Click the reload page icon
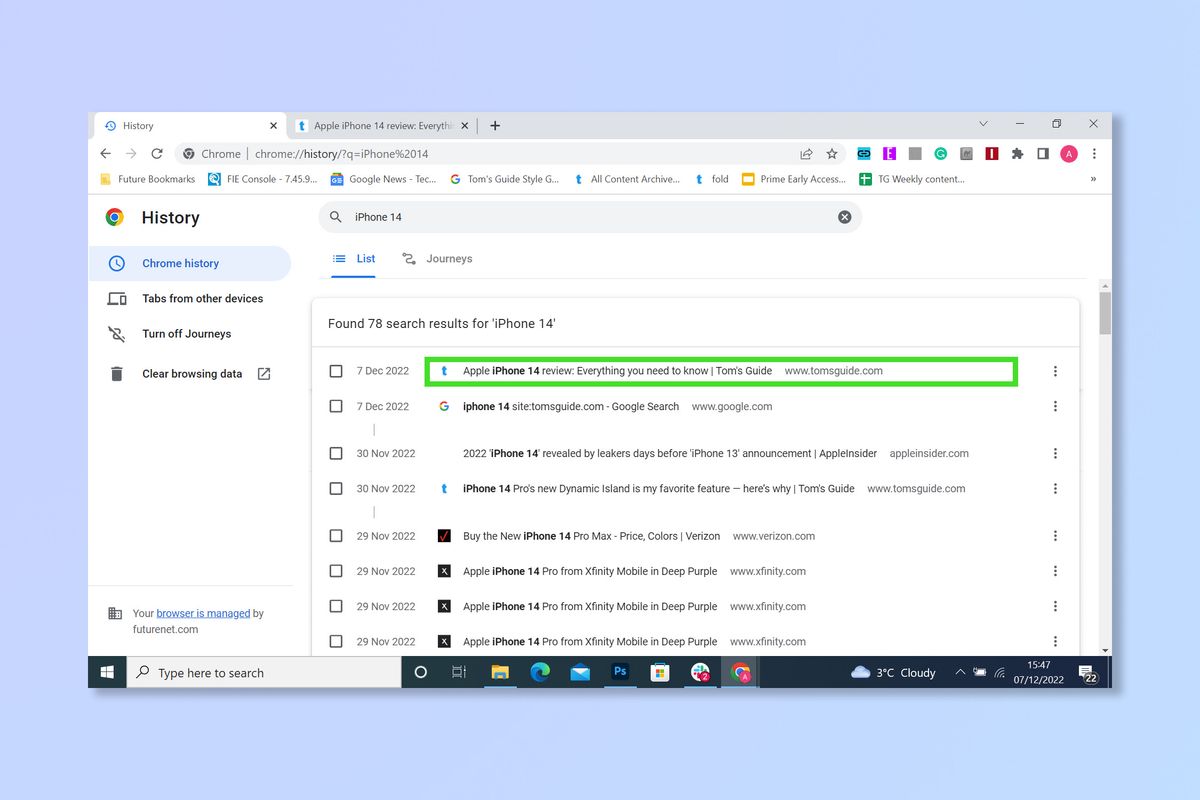 coord(157,154)
